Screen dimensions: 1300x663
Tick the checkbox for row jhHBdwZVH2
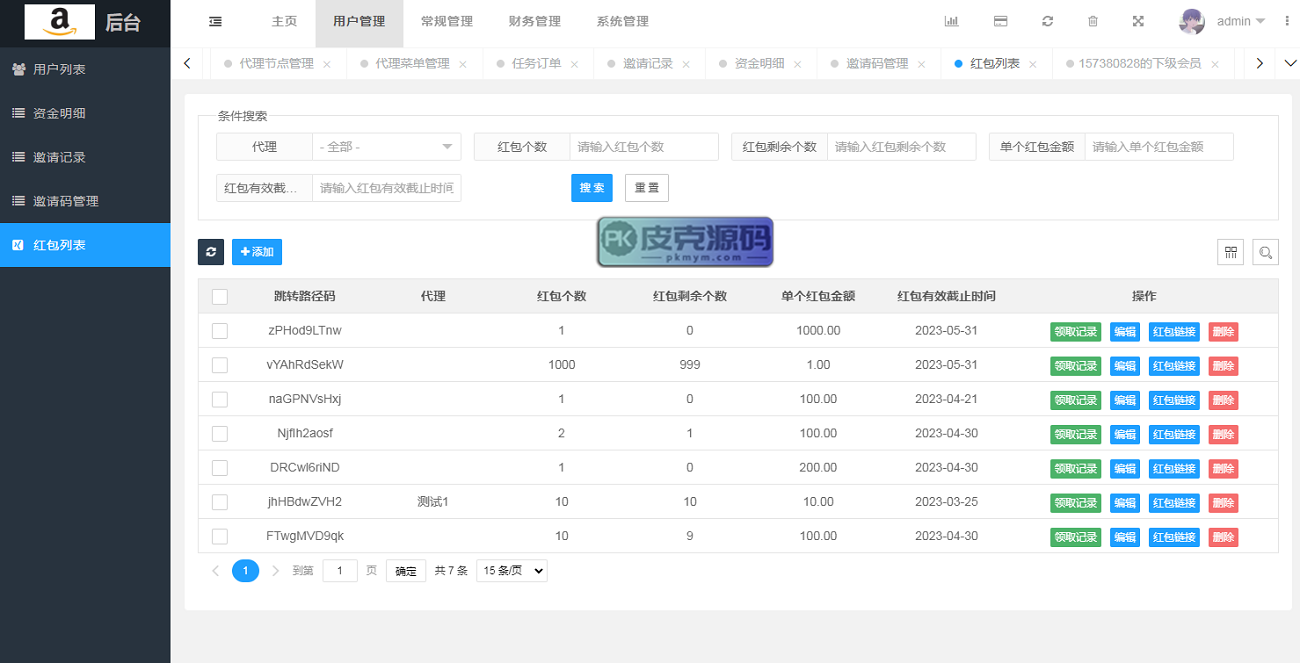220,502
